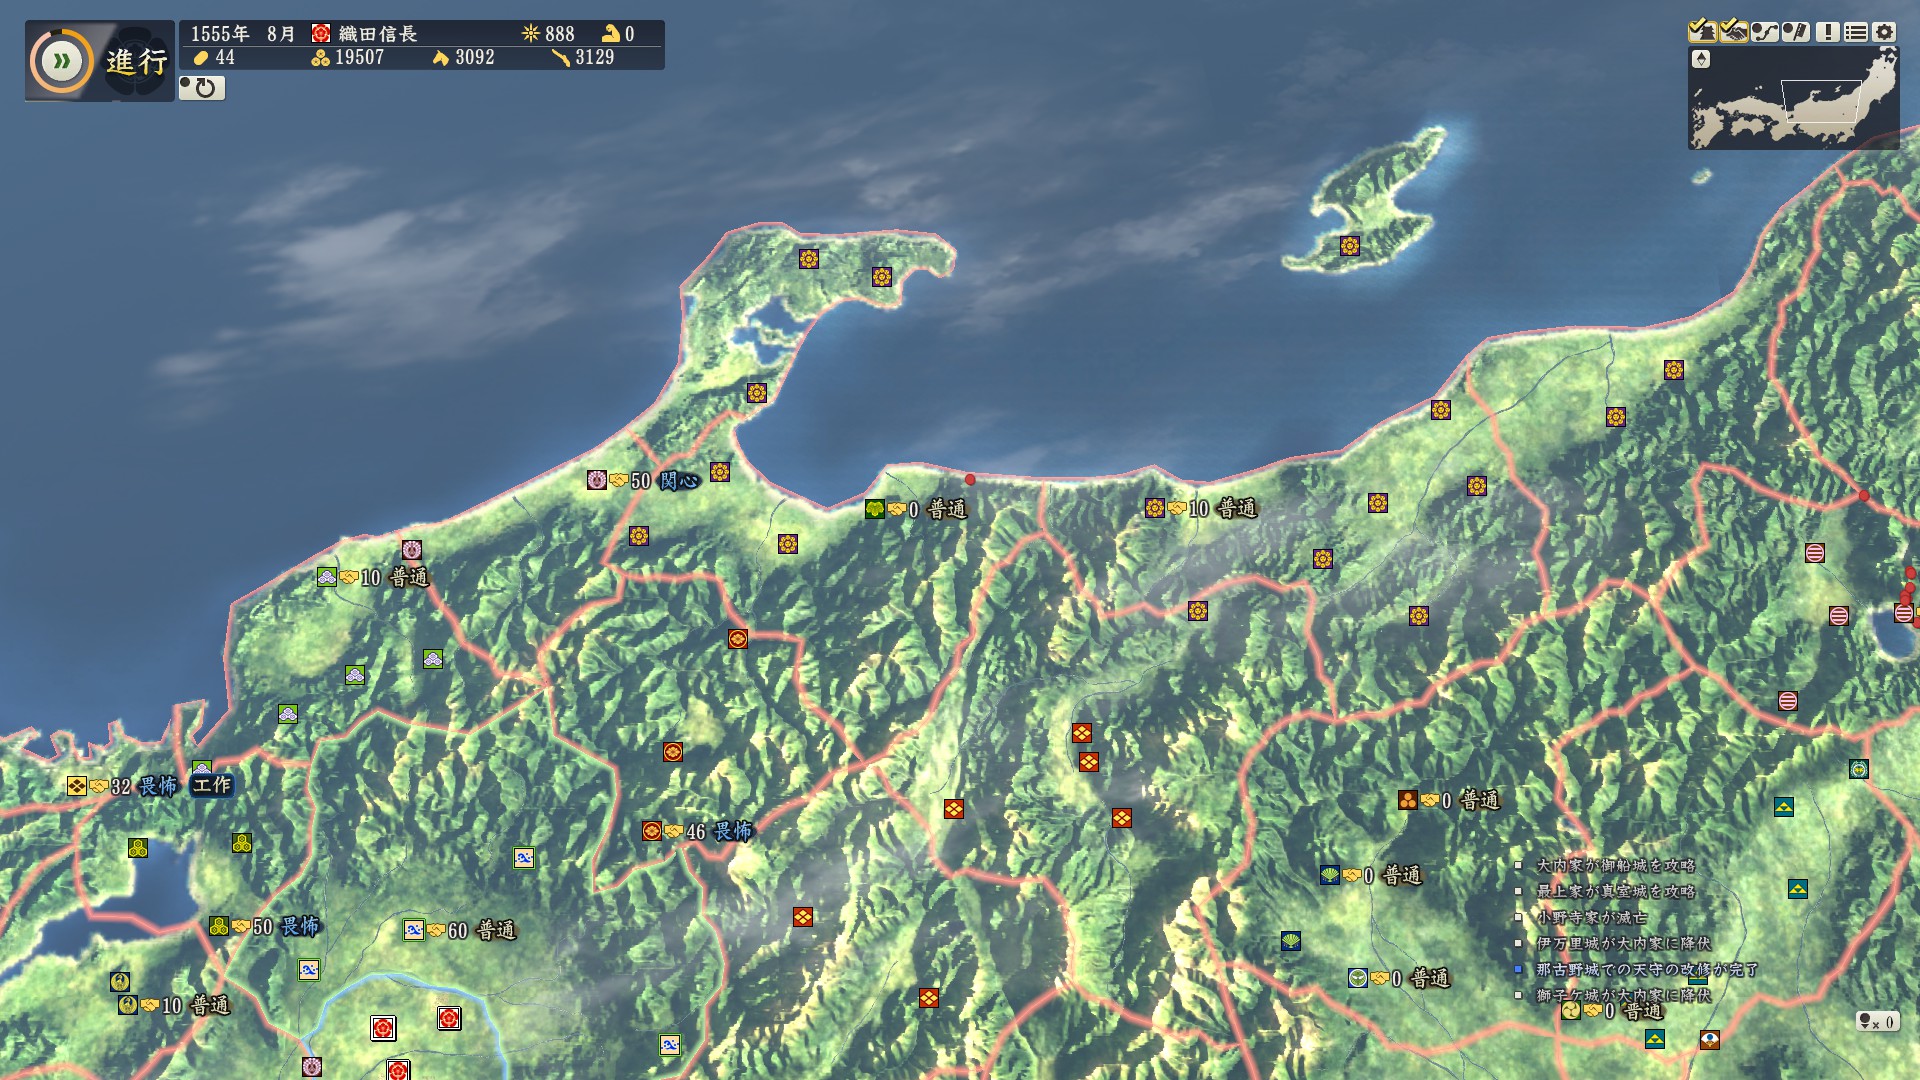Click the log entry 獅子ケ城が大内家に降伏
Screen dimensions: 1920x1080
(1624, 995)
